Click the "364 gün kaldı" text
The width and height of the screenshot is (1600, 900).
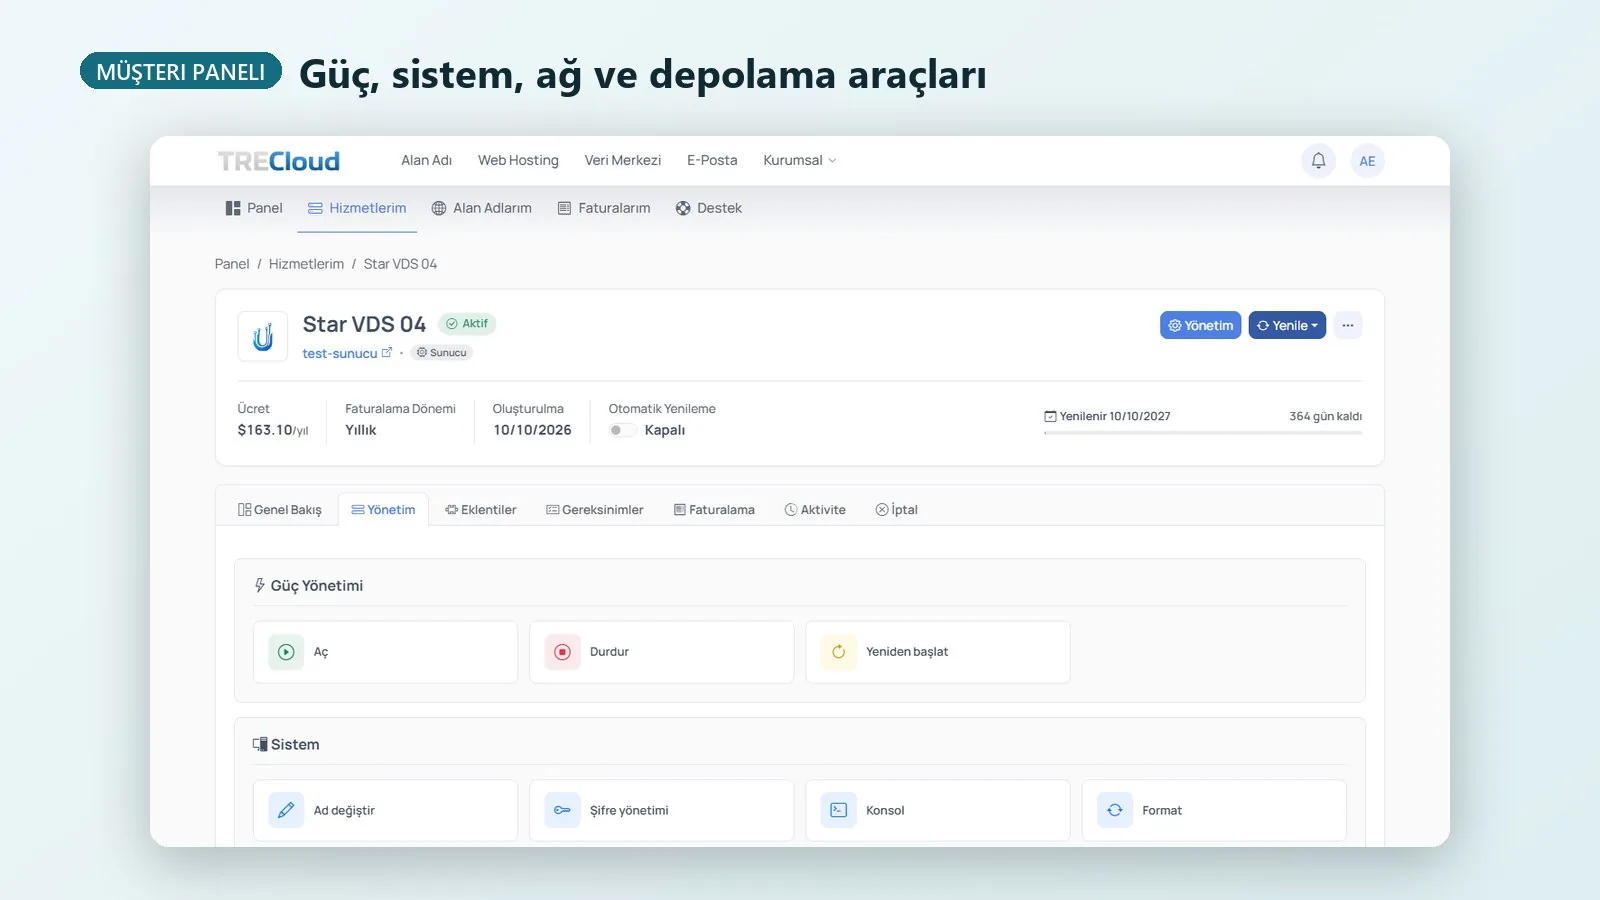tap(1325, 416)
